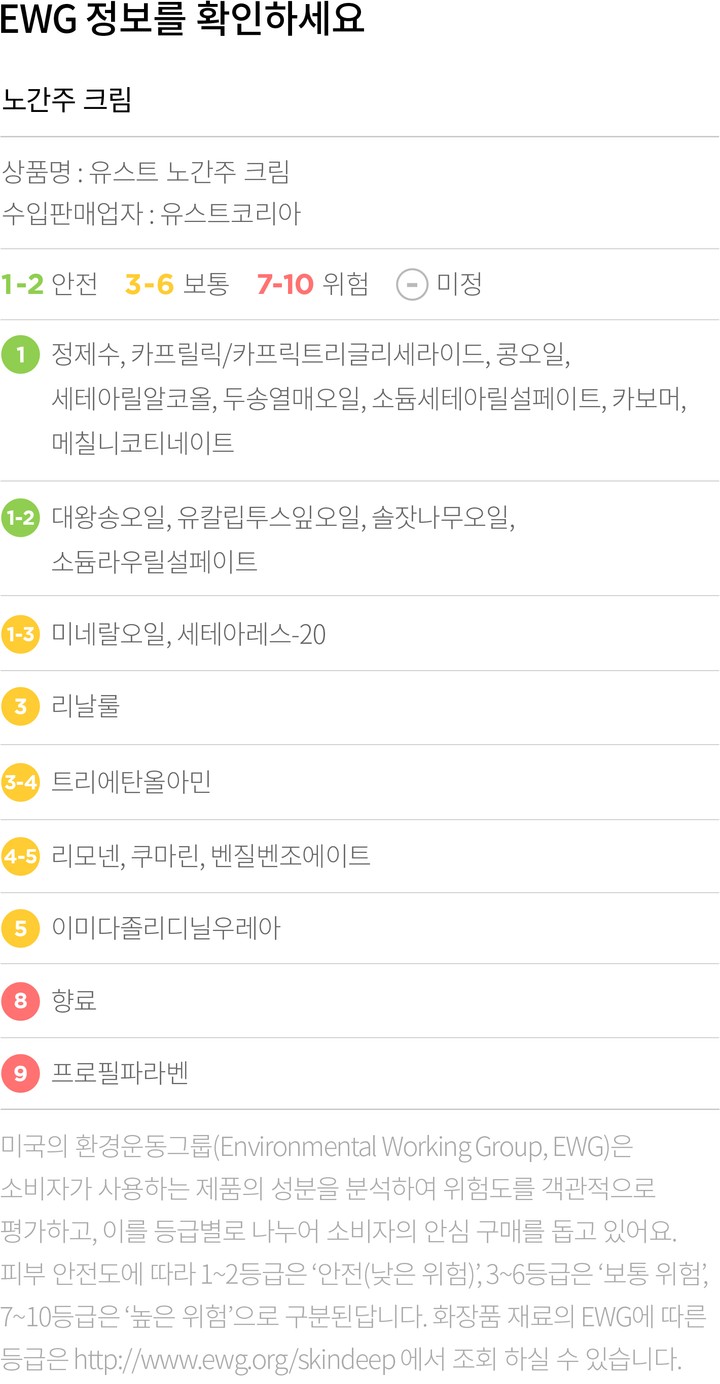Click the 수입판매업자 유스트코리아 line

151,213
